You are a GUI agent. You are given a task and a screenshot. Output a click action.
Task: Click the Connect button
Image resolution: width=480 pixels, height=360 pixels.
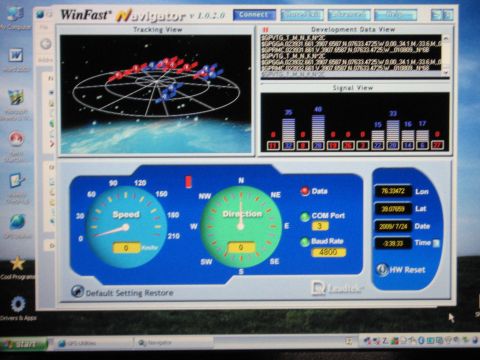tap(254, 15)
